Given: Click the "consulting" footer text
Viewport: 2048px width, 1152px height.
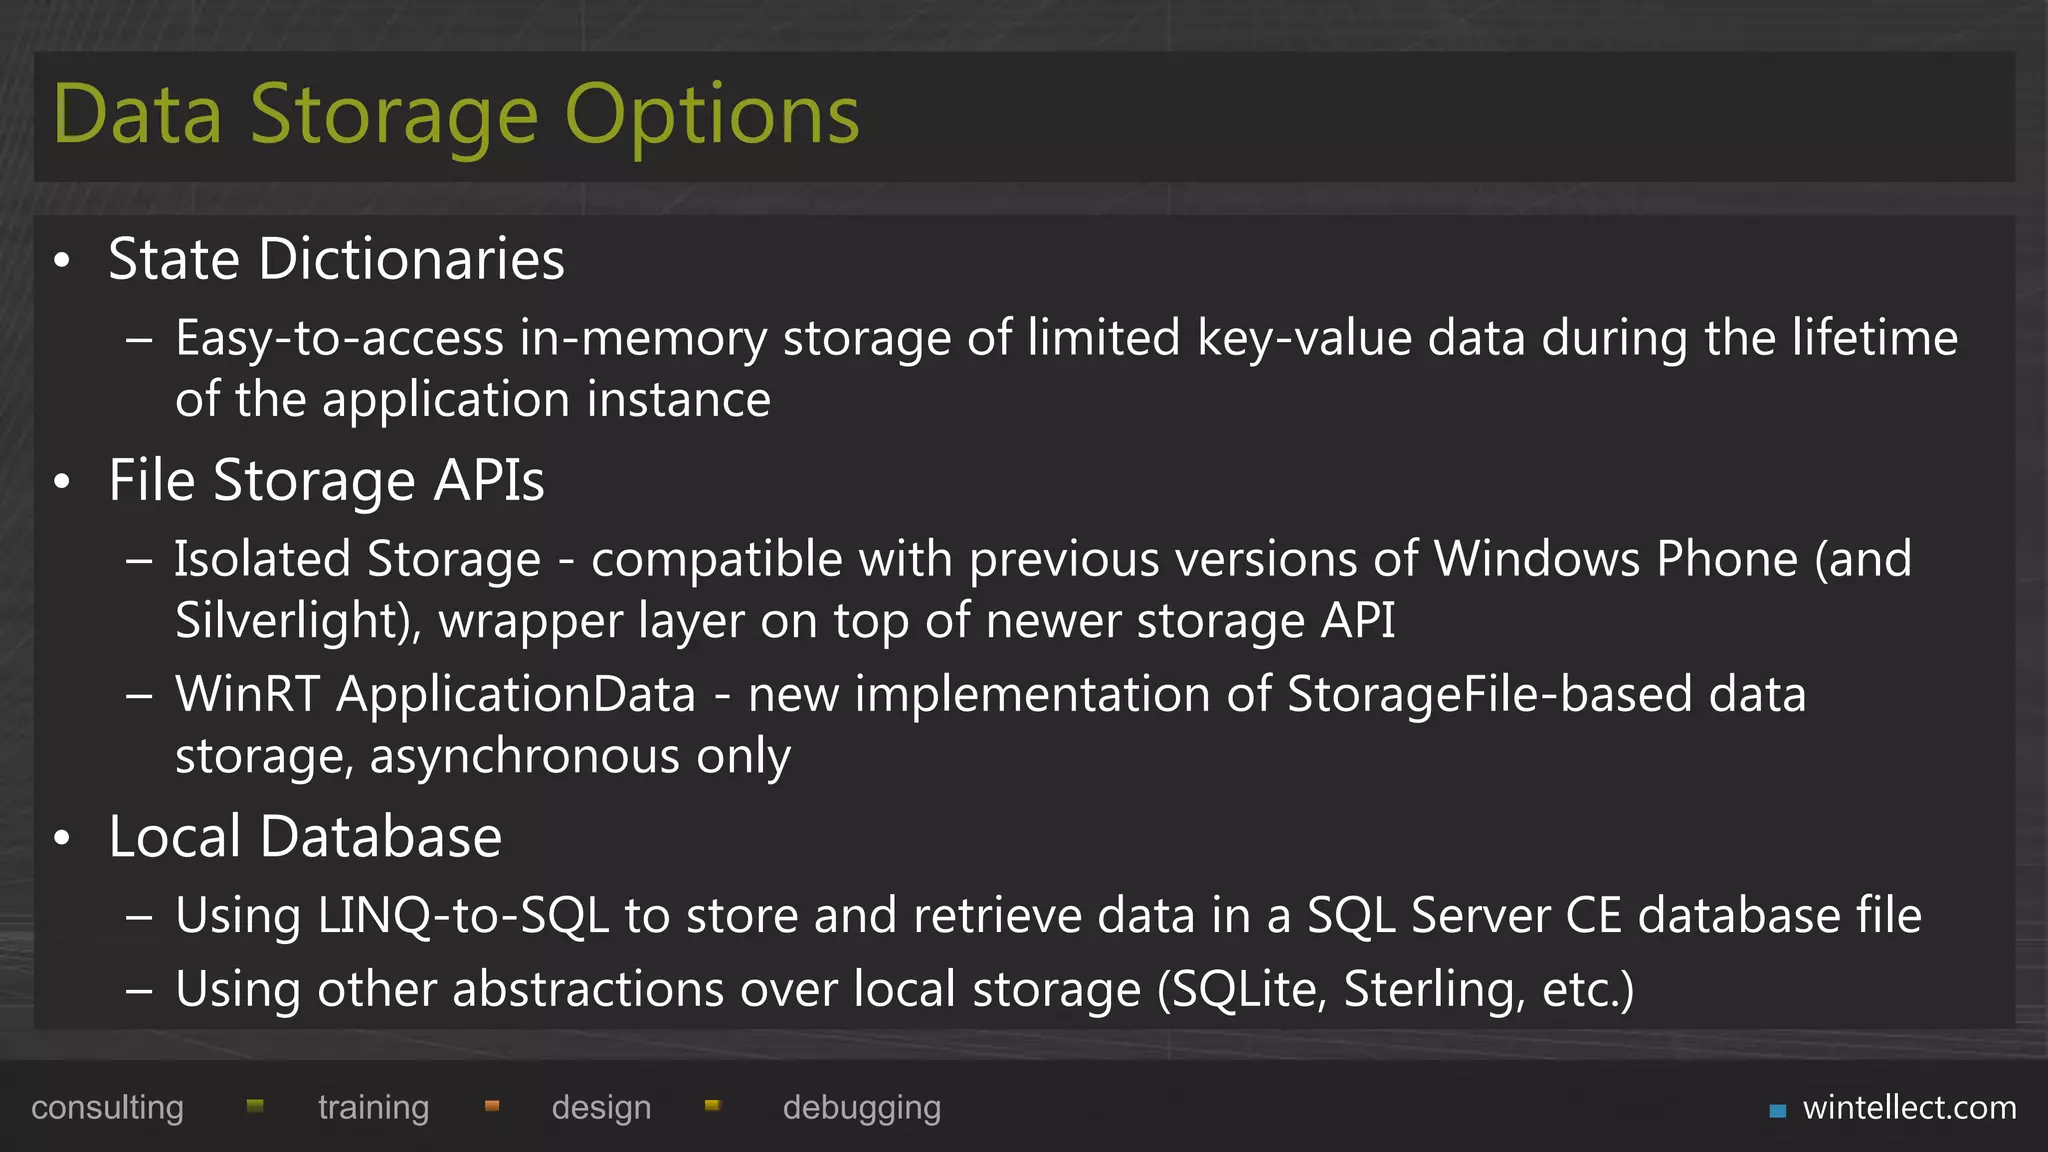Looking at the screenshot, I should coord(107,1108).
